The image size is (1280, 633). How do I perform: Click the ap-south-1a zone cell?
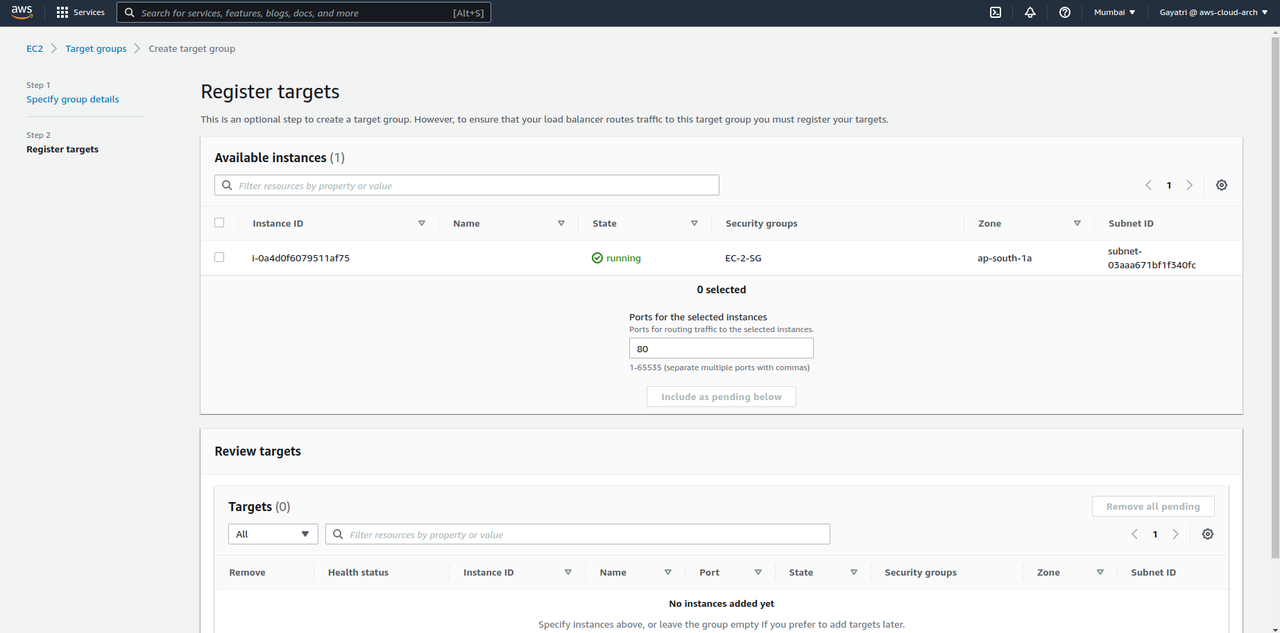(1004, 258)
